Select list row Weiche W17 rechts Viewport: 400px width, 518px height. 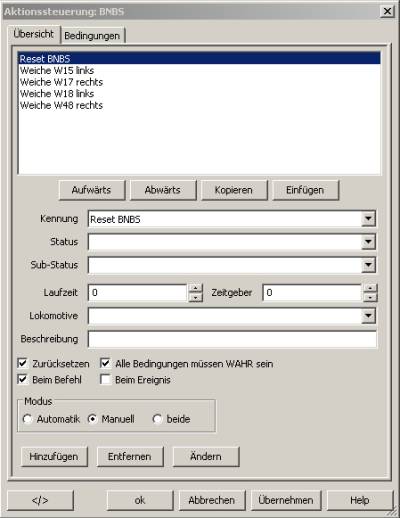(199, 82)
